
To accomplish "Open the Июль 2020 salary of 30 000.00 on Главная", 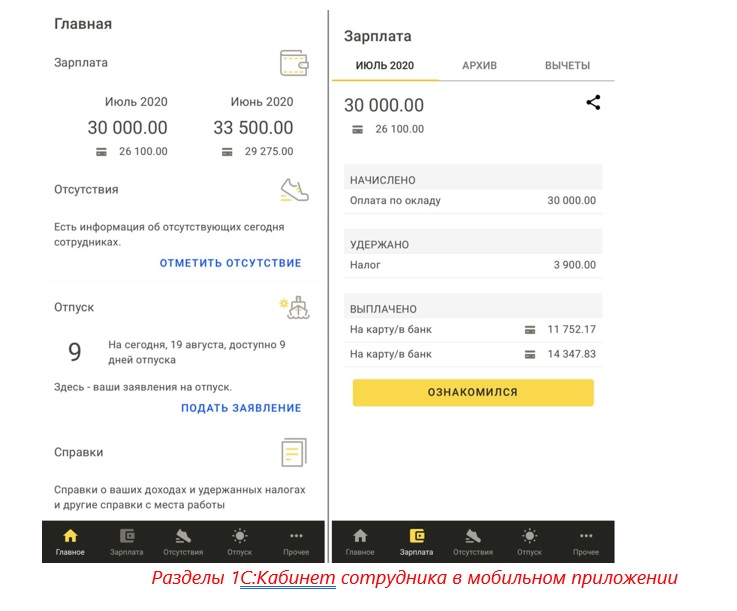I will pyautogui.click(x=127, y=127).
